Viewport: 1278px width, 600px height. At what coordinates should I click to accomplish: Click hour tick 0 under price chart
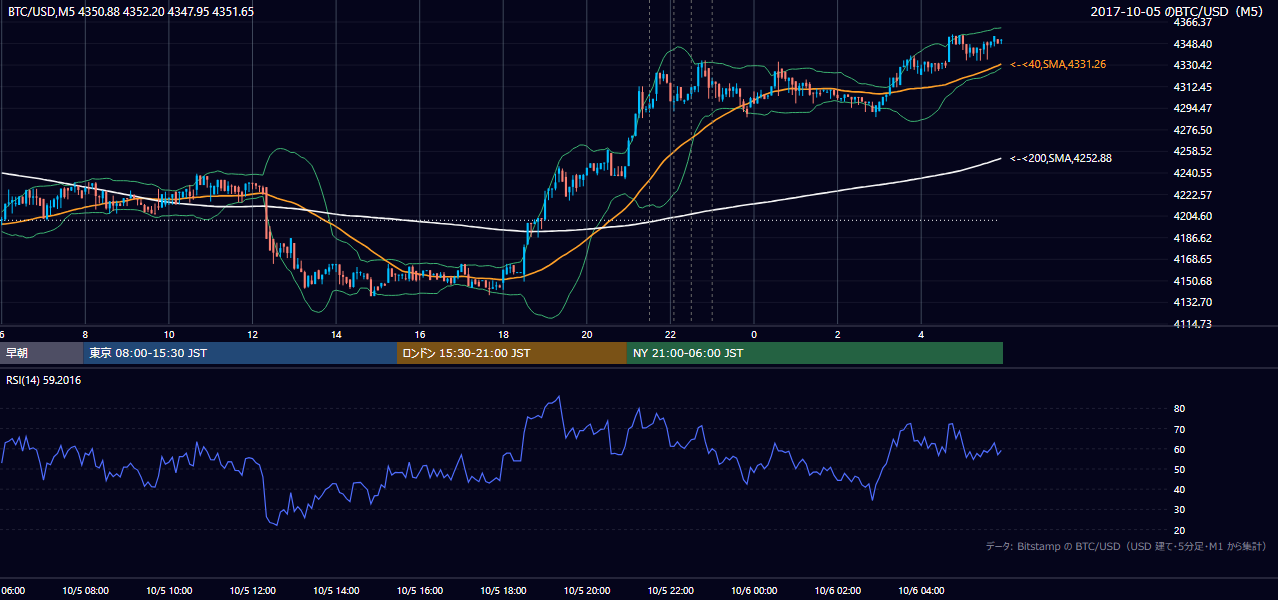(x=754, y=334)
